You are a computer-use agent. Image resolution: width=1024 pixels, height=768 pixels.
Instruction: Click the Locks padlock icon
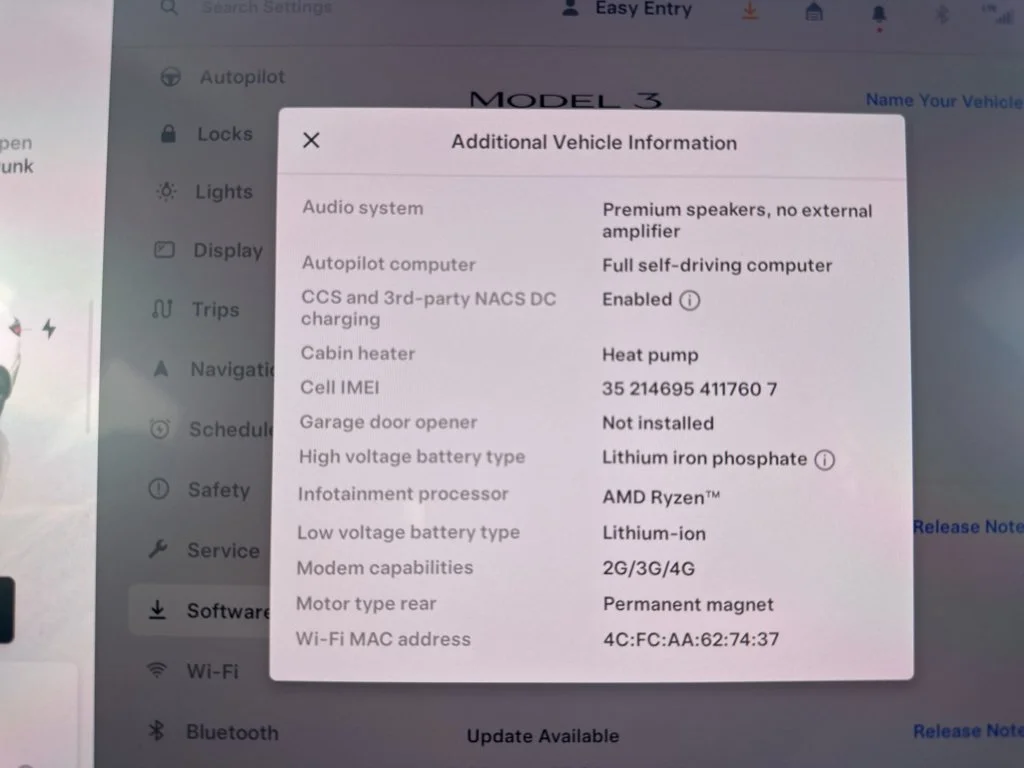click(168, 133)
